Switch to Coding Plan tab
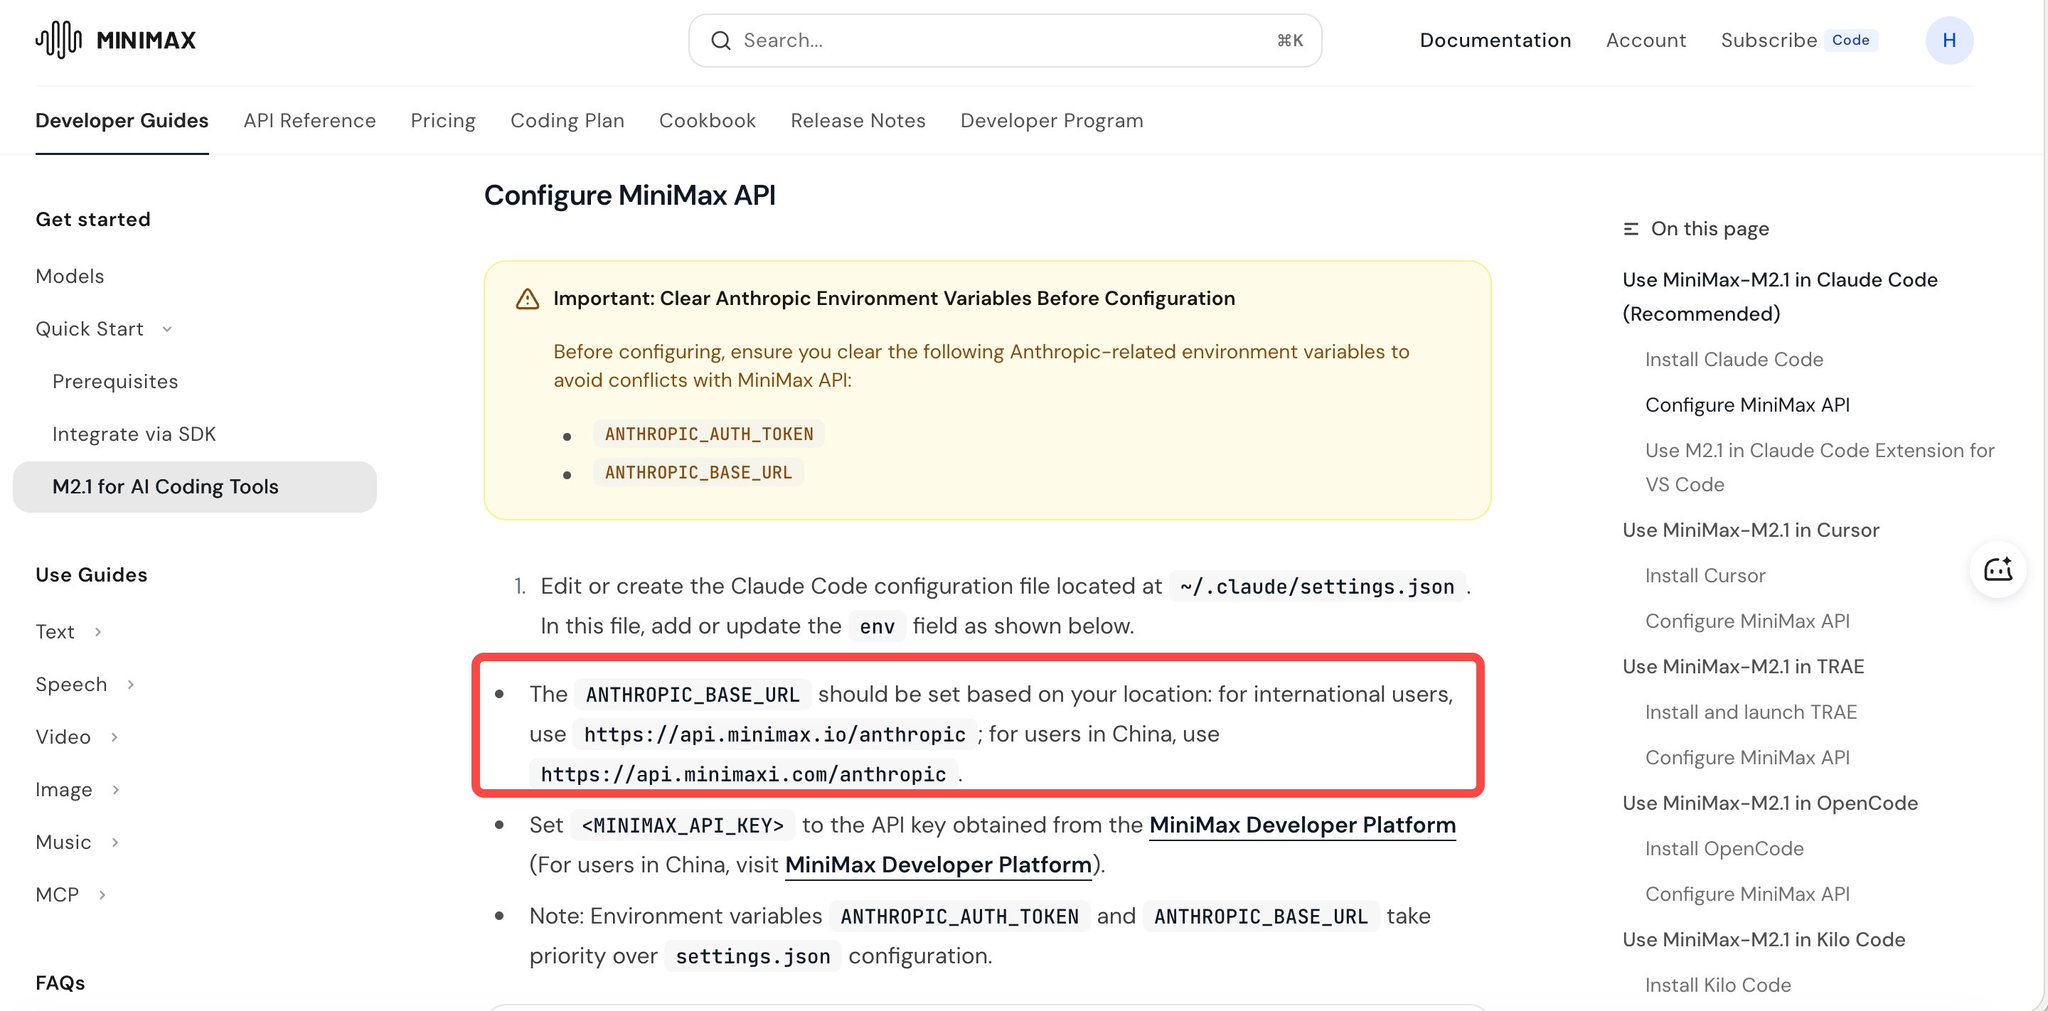Screen dimensions: 2048x1011 (567, 120)
